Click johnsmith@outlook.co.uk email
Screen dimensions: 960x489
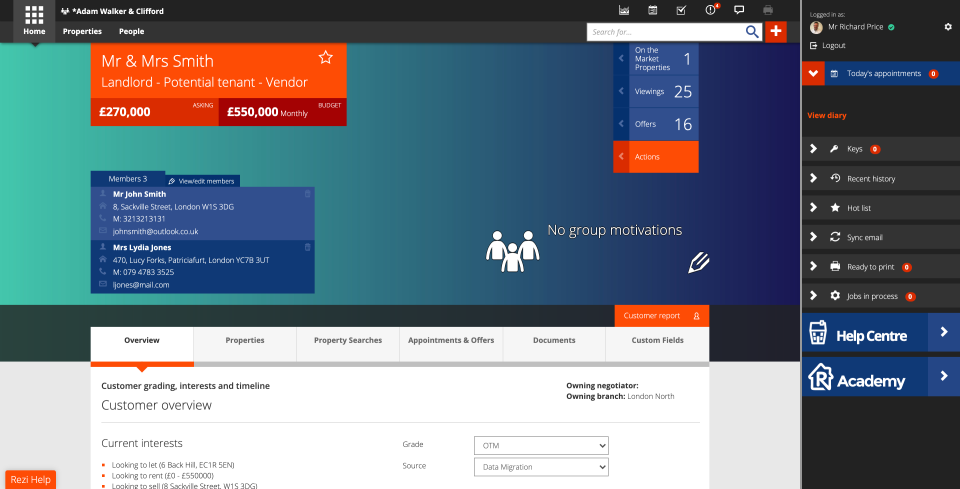(156, 231)
